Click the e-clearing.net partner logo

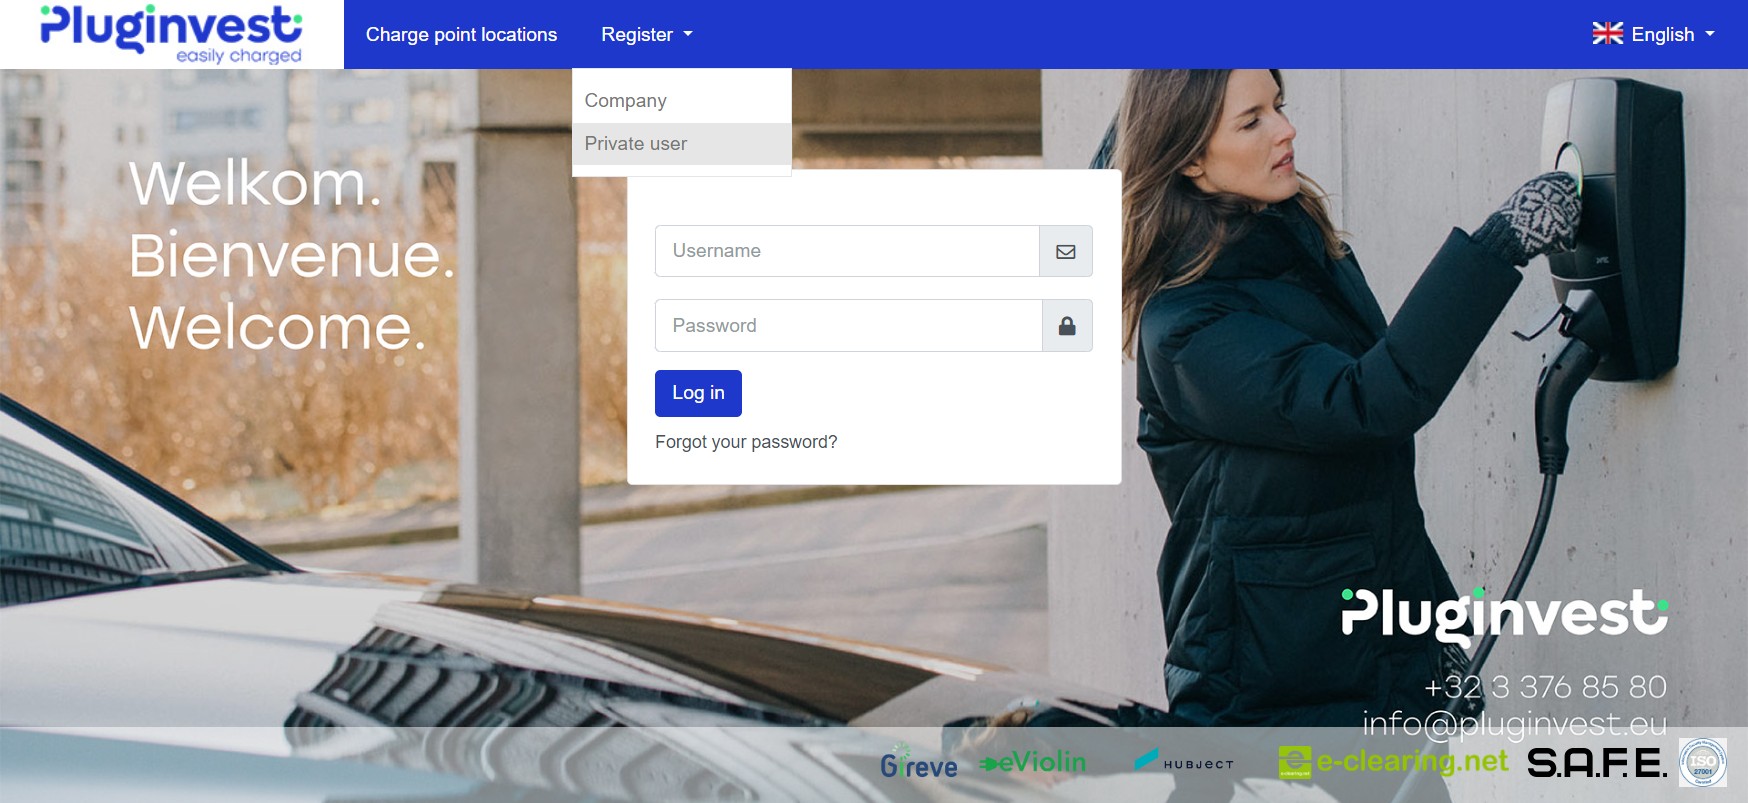tap(1392, 762)
